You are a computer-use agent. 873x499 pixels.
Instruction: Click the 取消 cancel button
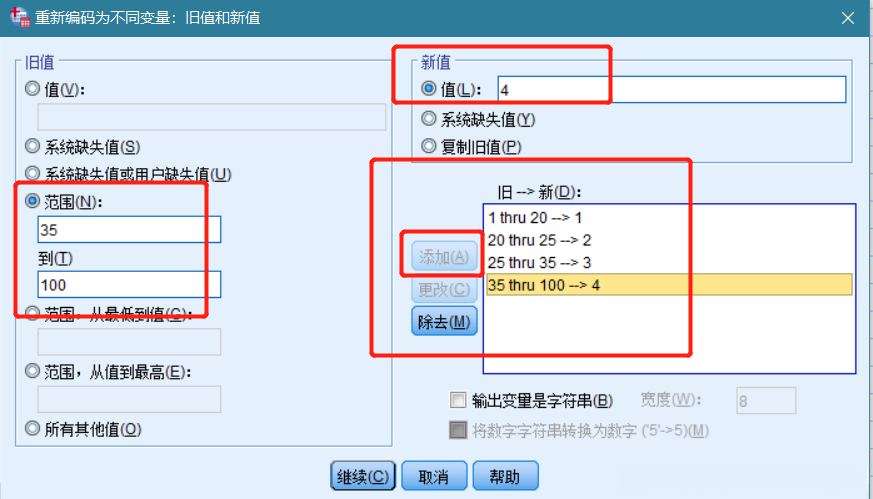tap(434, 476)
